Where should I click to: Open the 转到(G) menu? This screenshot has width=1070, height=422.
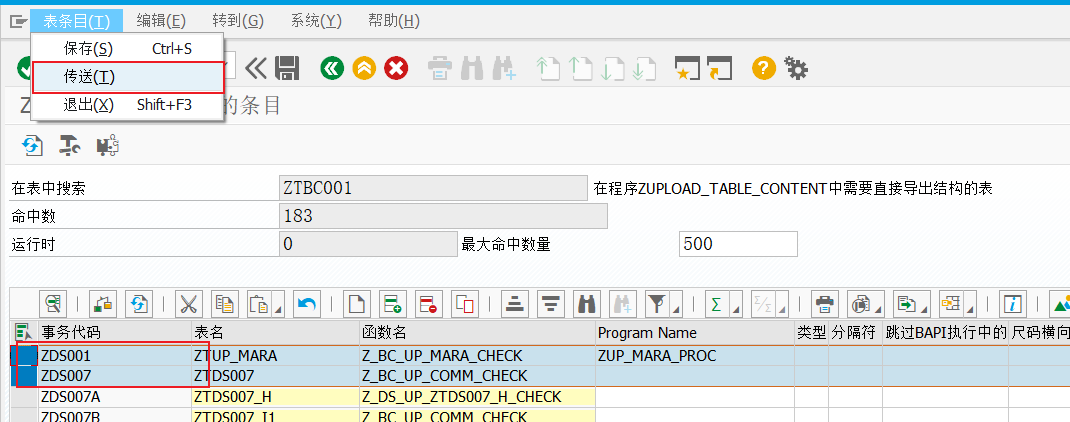click(x=237, y=21)
